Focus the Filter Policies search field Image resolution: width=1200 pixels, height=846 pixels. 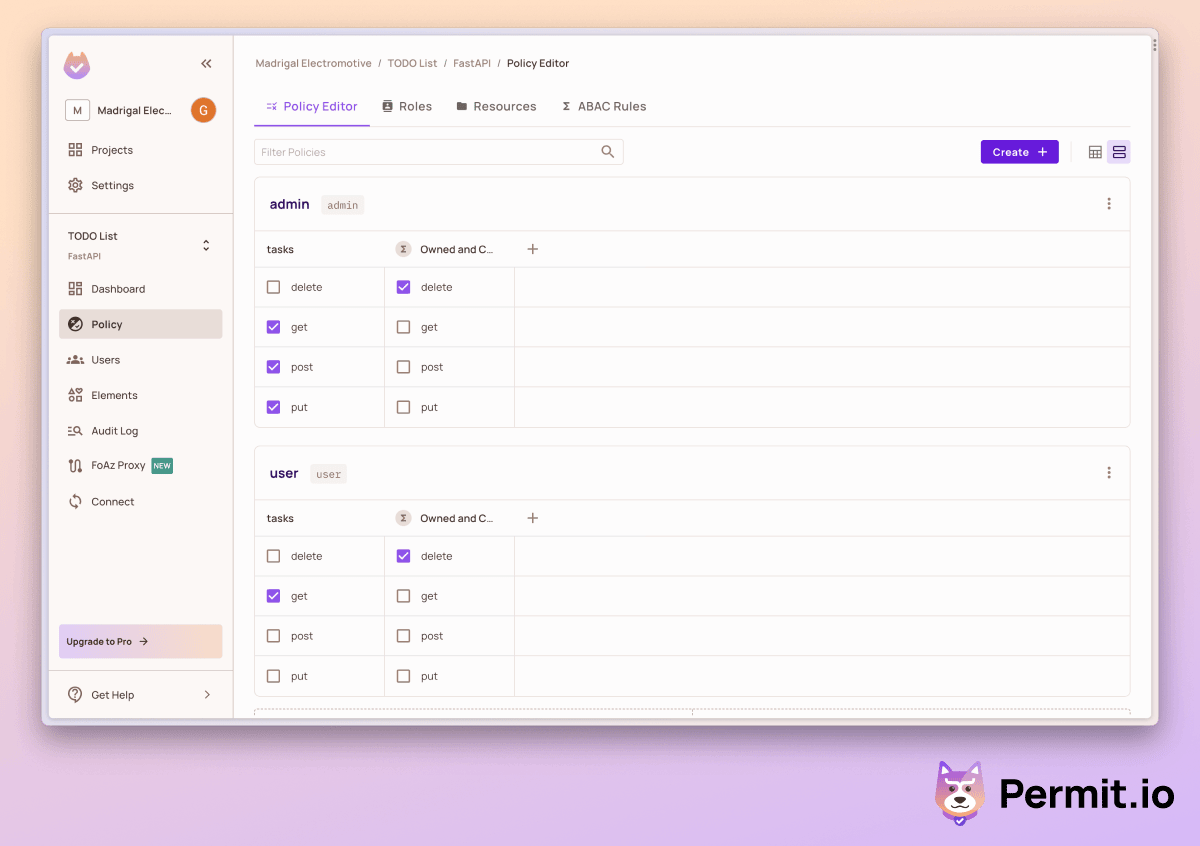click(x=425, y=152)
